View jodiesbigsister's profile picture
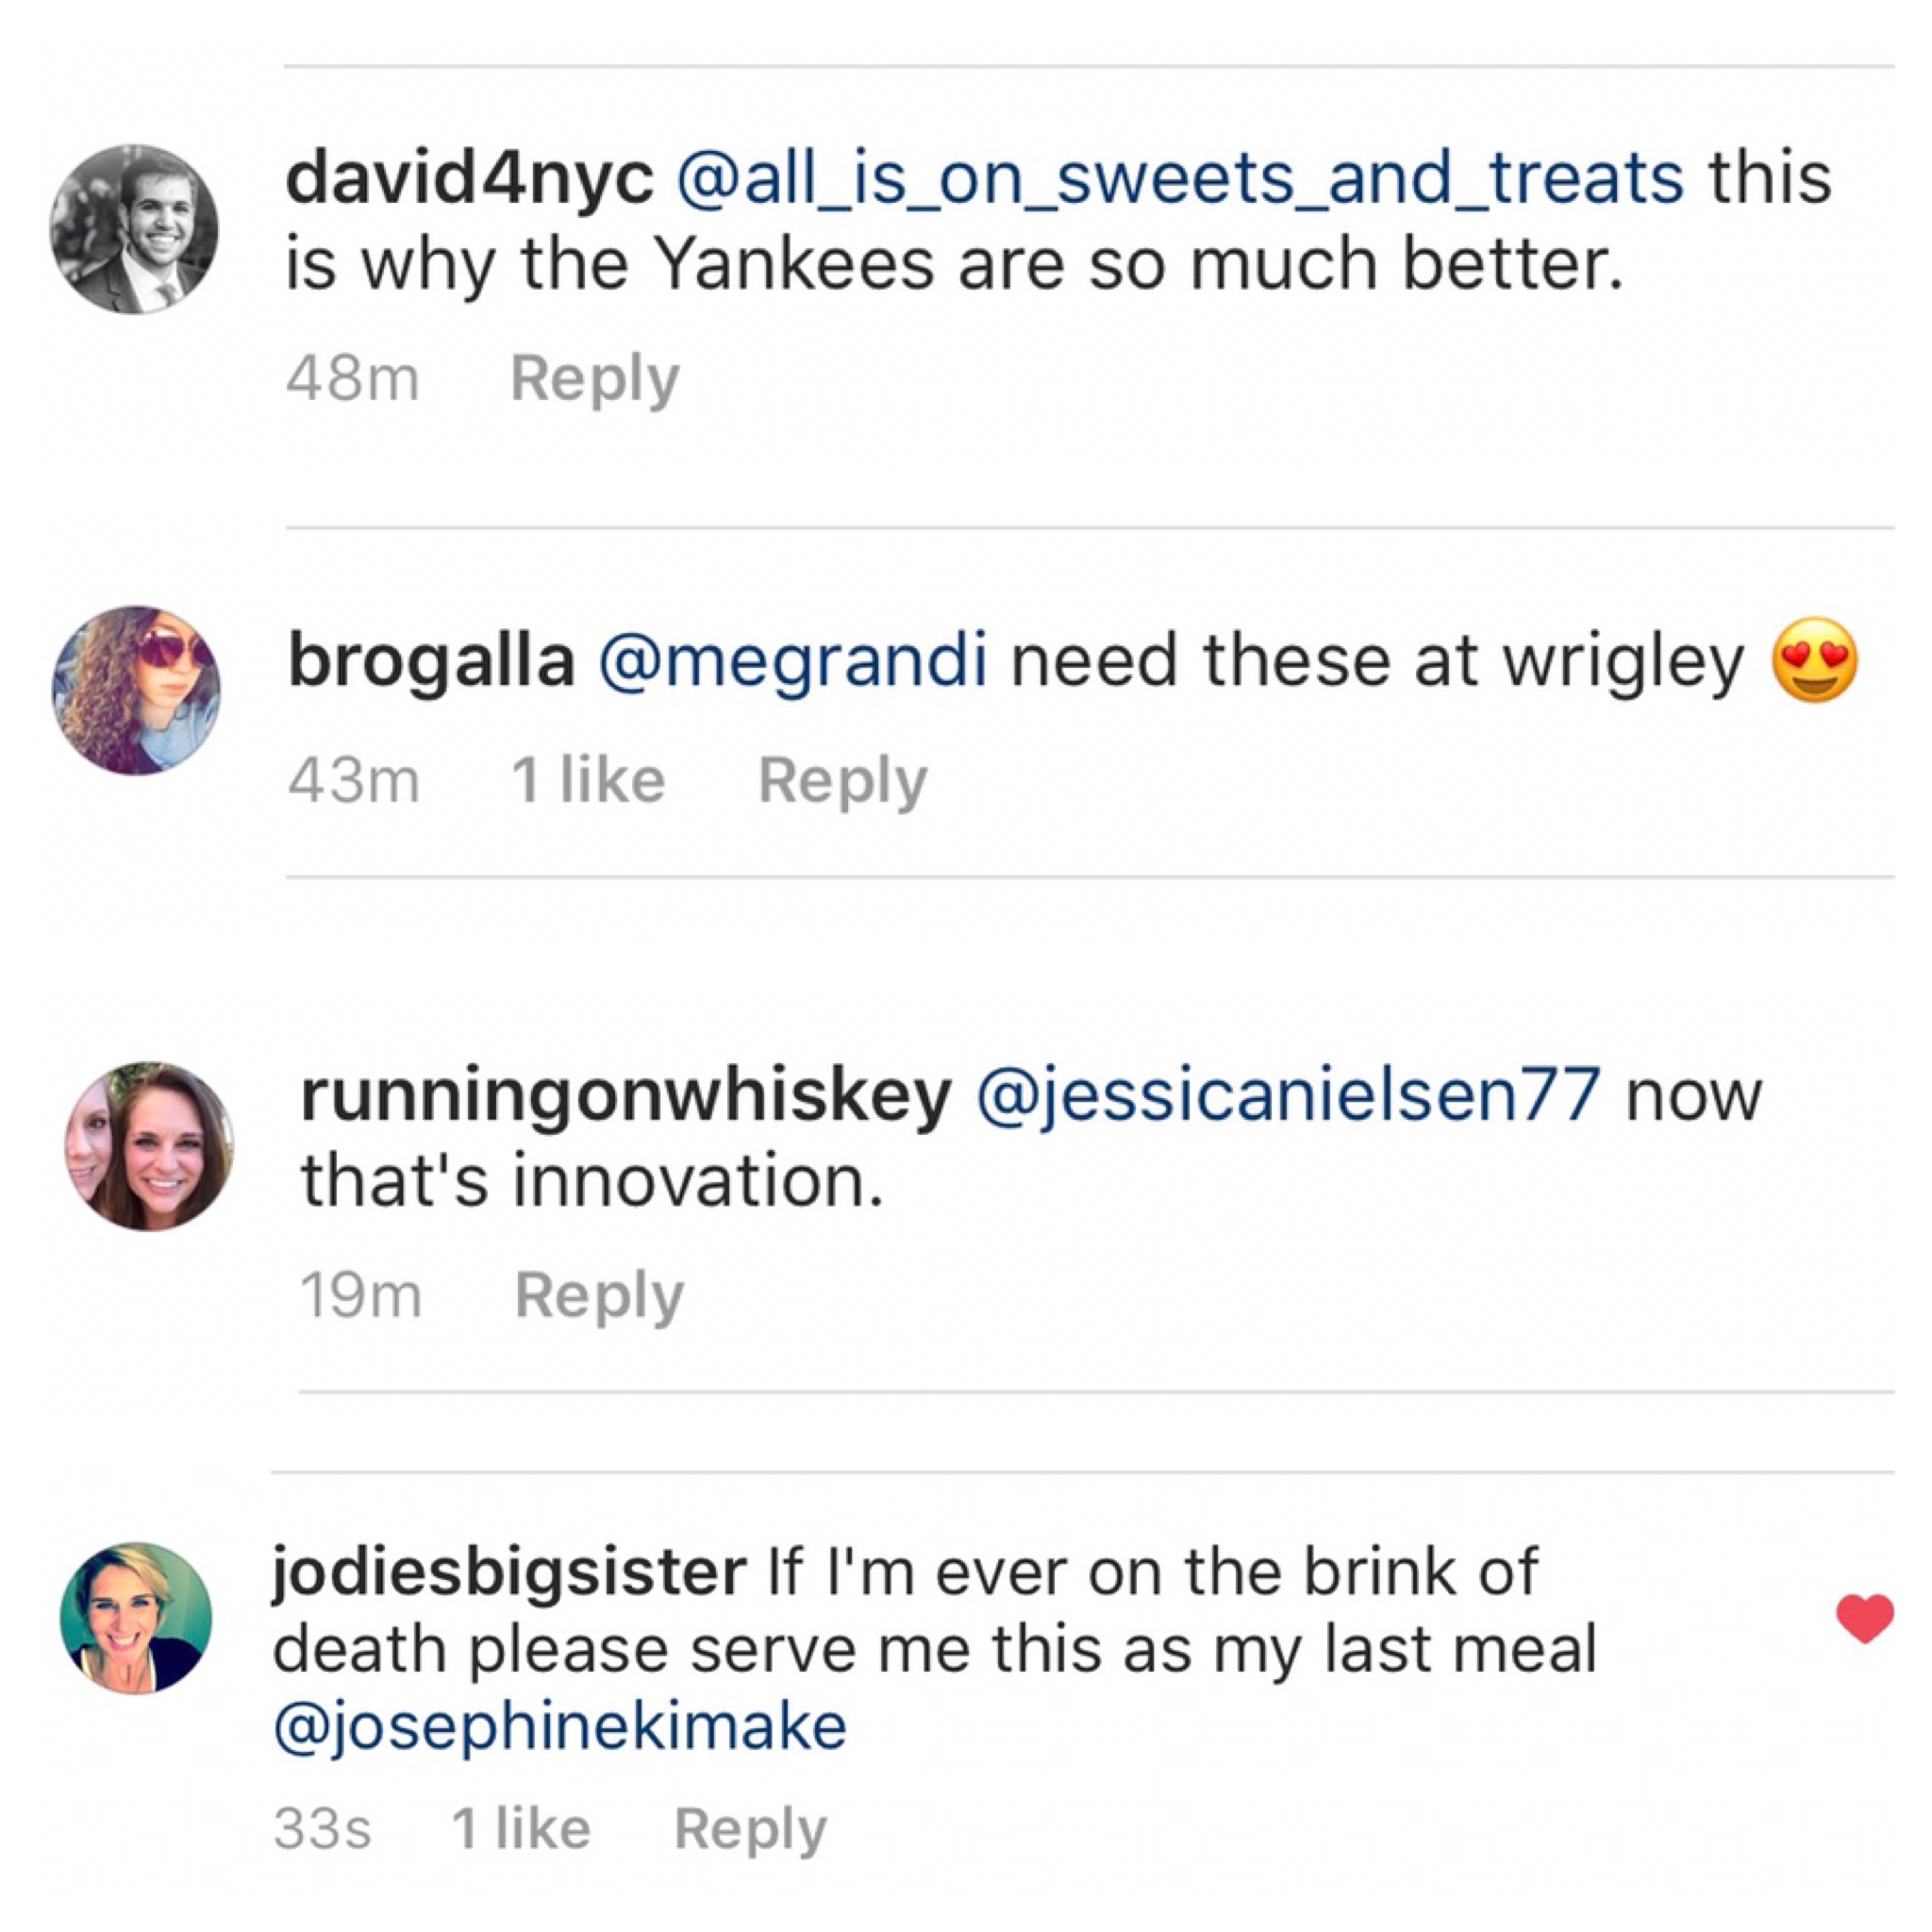The image size is (1932, 1932). (x=136, y=1618)
